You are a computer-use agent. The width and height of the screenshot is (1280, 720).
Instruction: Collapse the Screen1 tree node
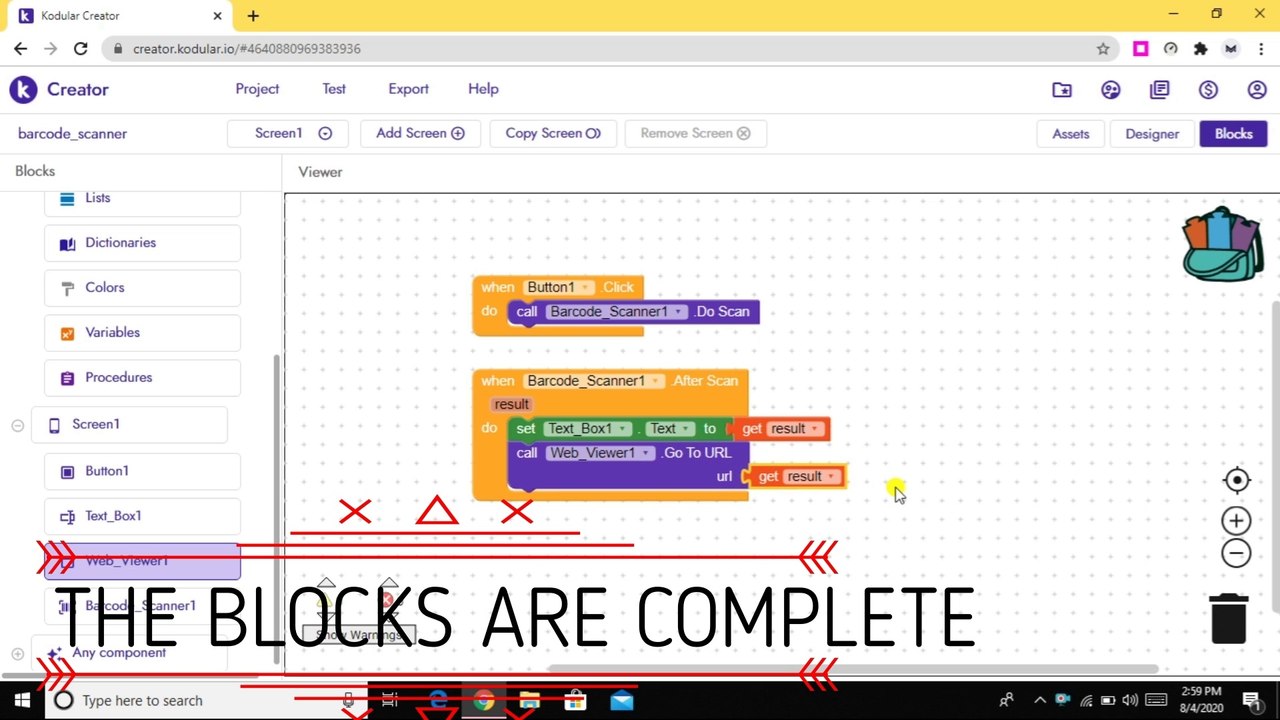click(x=17, y=426)
